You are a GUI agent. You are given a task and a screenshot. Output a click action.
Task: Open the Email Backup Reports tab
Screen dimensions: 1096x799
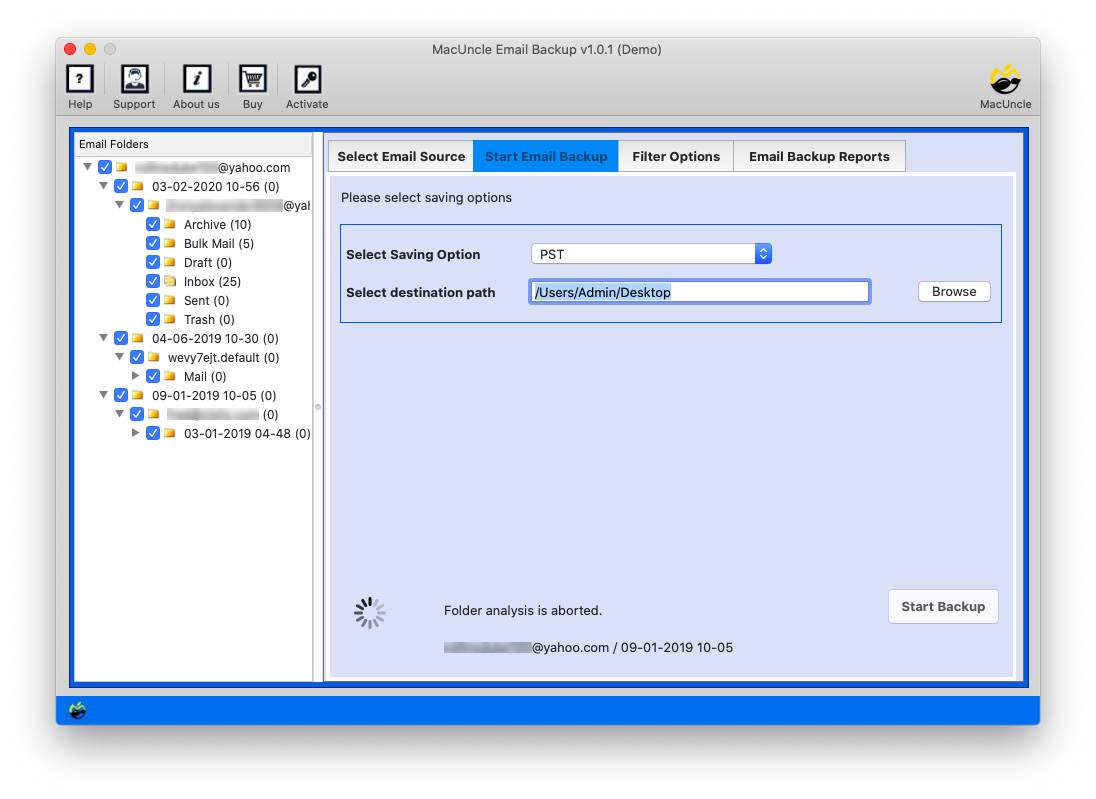[x=818, y=156]
